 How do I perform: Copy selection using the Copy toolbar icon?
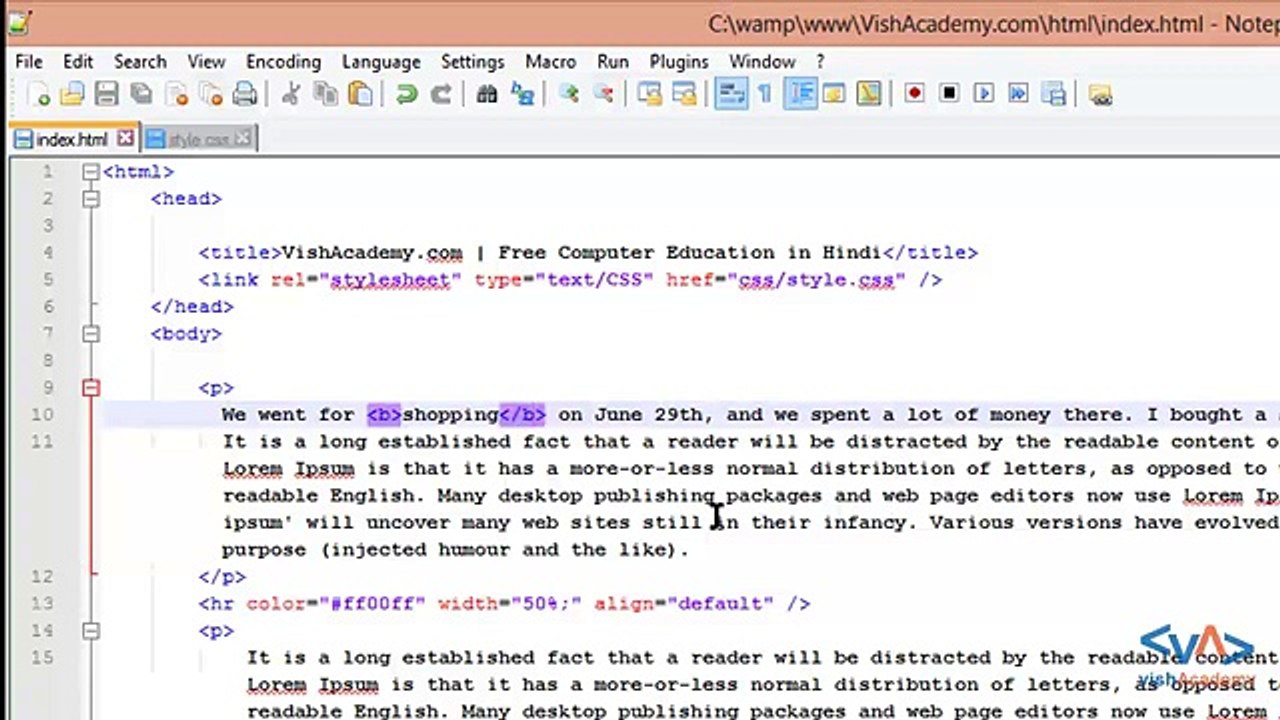tap(325, 94)
